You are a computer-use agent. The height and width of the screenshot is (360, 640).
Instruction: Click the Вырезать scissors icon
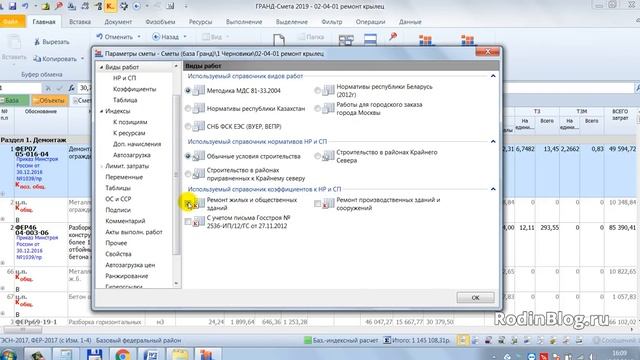coord(37,42)
